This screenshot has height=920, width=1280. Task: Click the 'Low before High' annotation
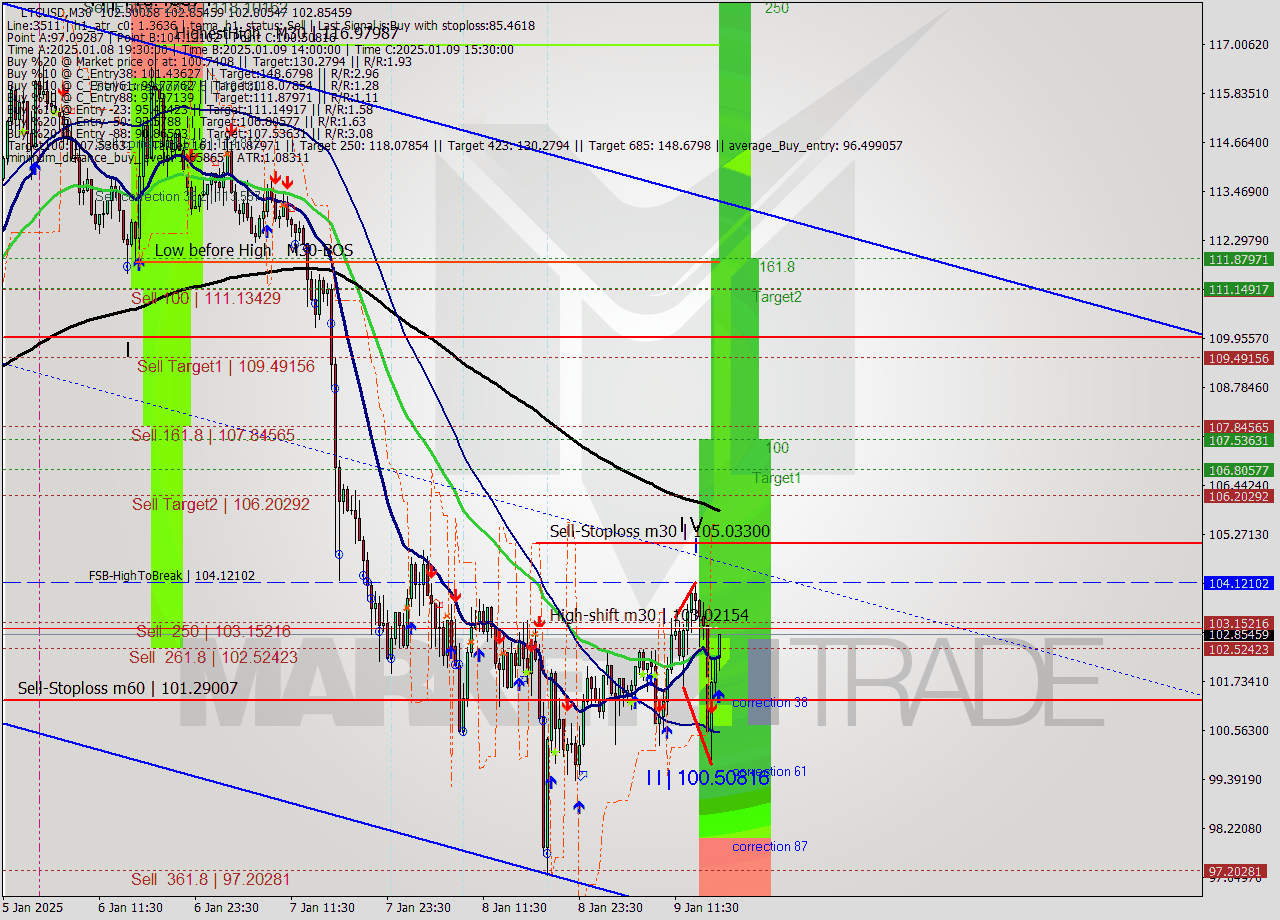[x=213, y=250]
